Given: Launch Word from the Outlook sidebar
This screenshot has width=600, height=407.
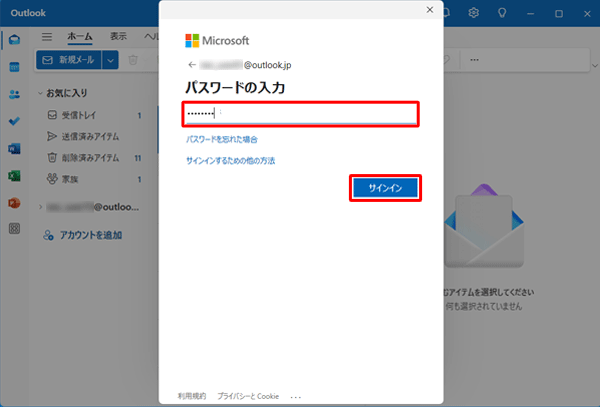Looking at the screenshot, I should coord(15,148).
